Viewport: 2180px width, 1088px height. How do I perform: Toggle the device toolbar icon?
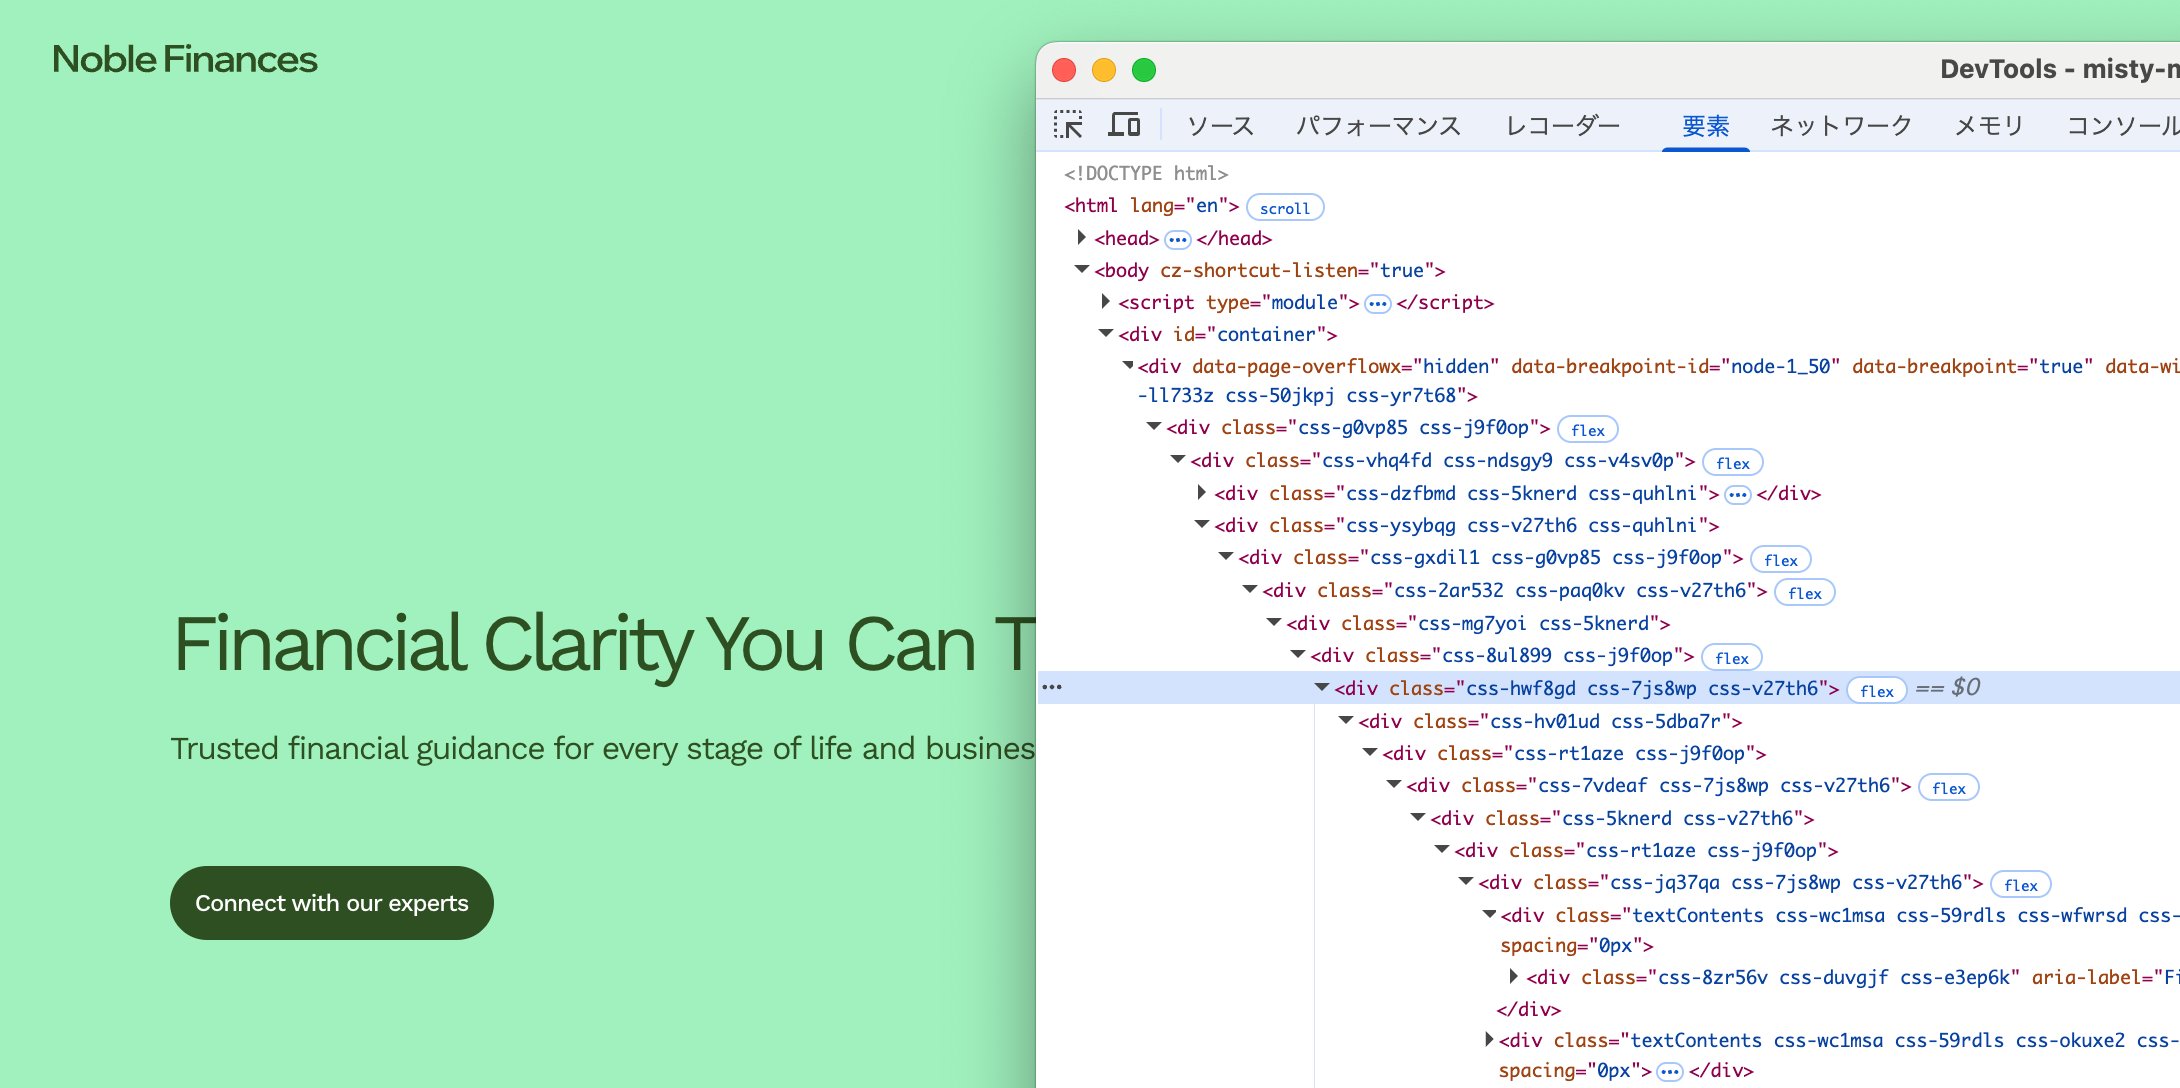1124,125
